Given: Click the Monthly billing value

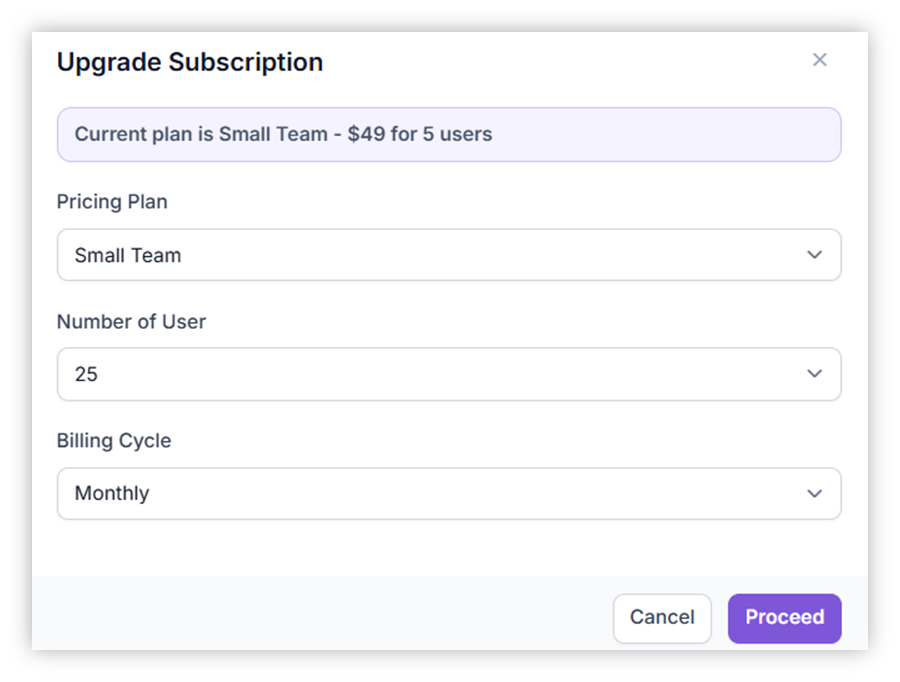Looking at the screenshot, I should (112, 493).
